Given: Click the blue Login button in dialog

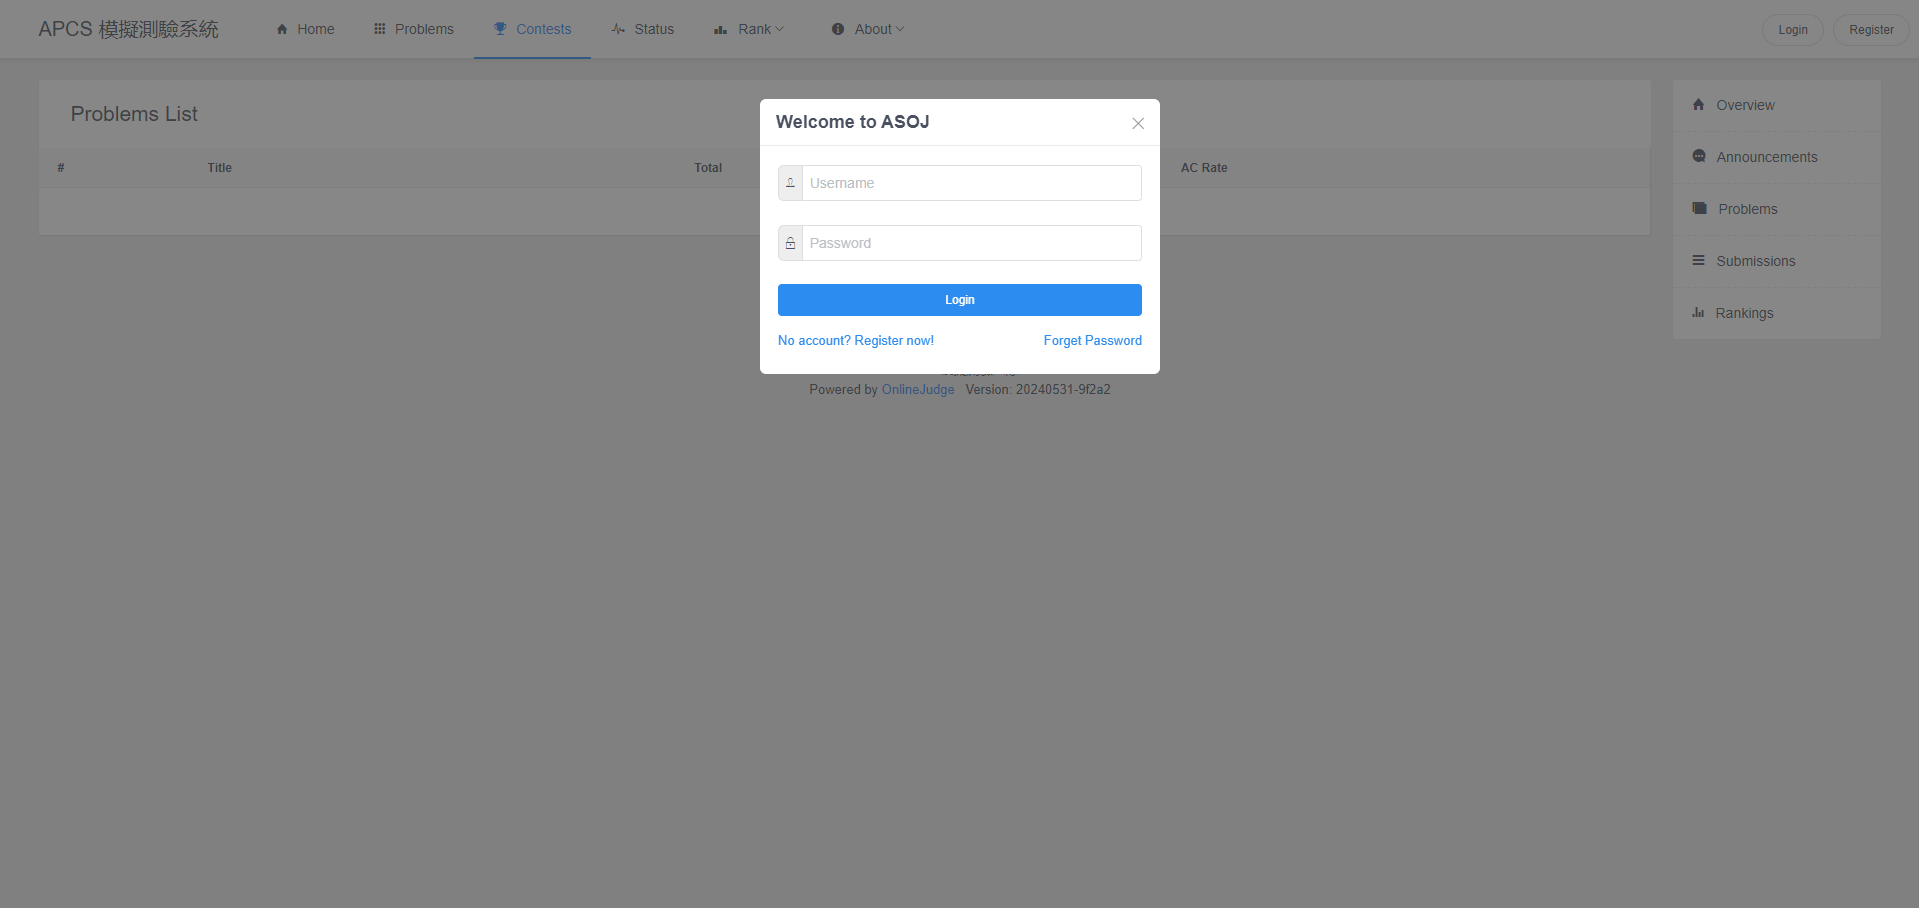Looking at the screenshot, I should [x=960, y=300].
